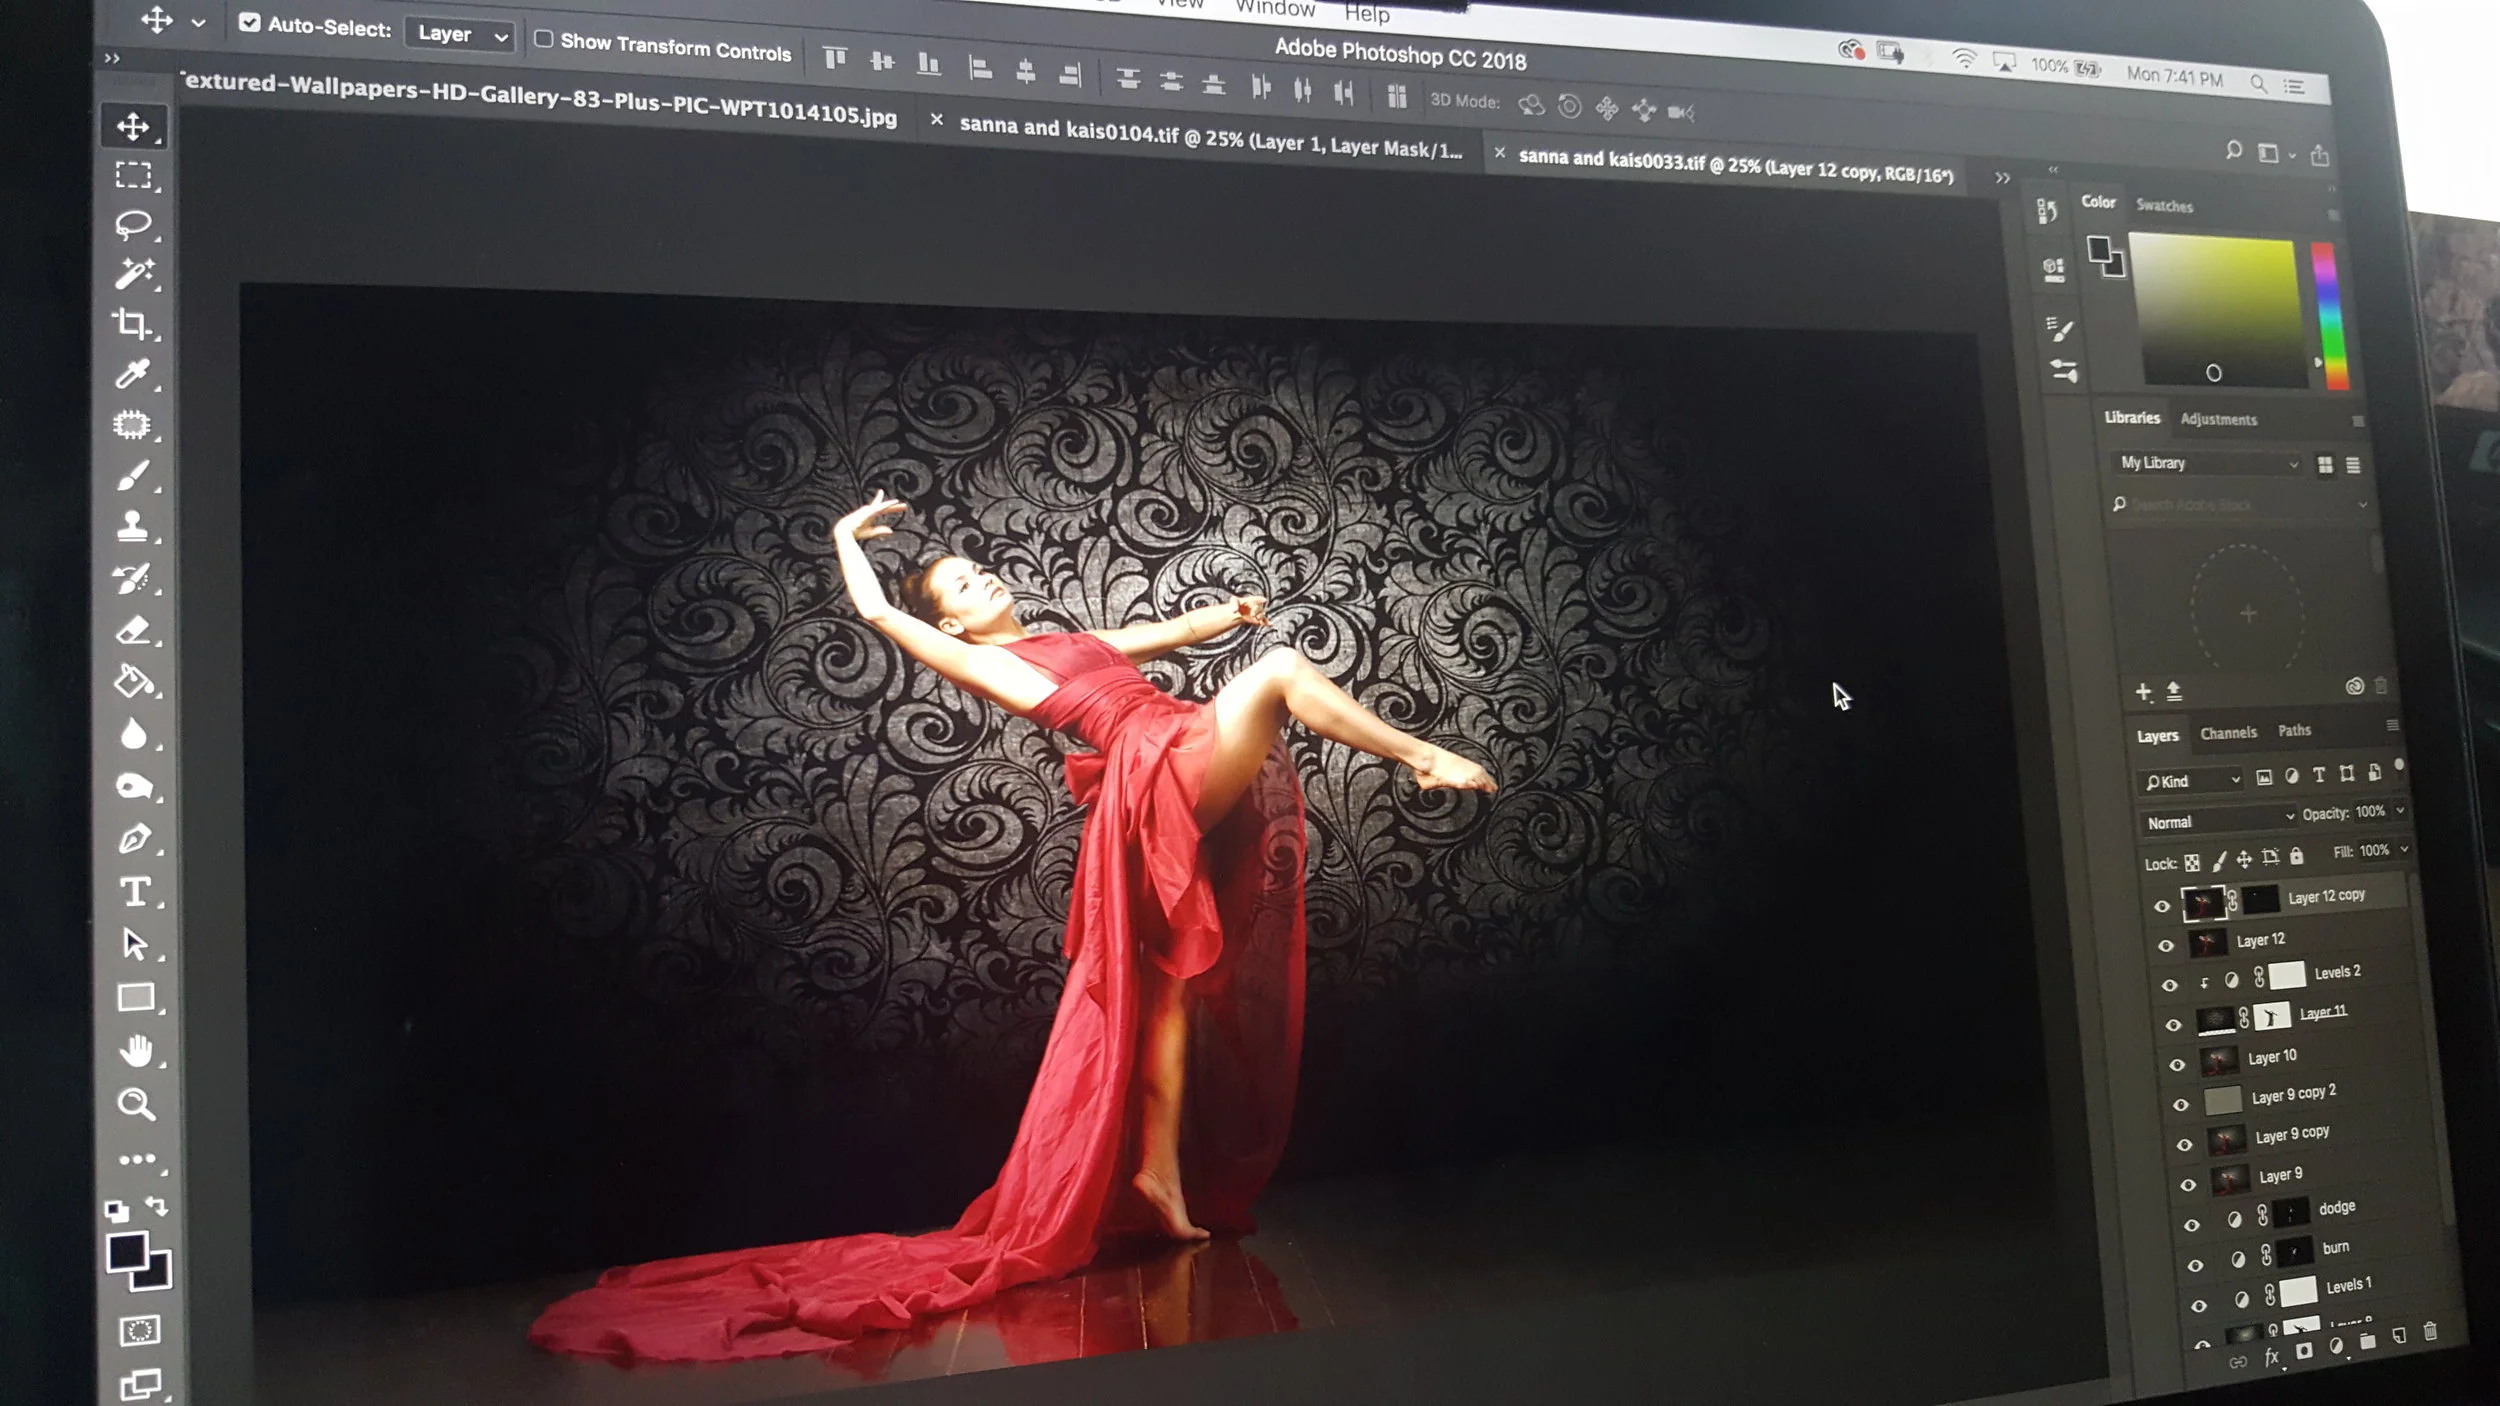Switch to sanna and kais0104.tif tab
This screenshot has width=2500, height=1406.
[1210, 138]
